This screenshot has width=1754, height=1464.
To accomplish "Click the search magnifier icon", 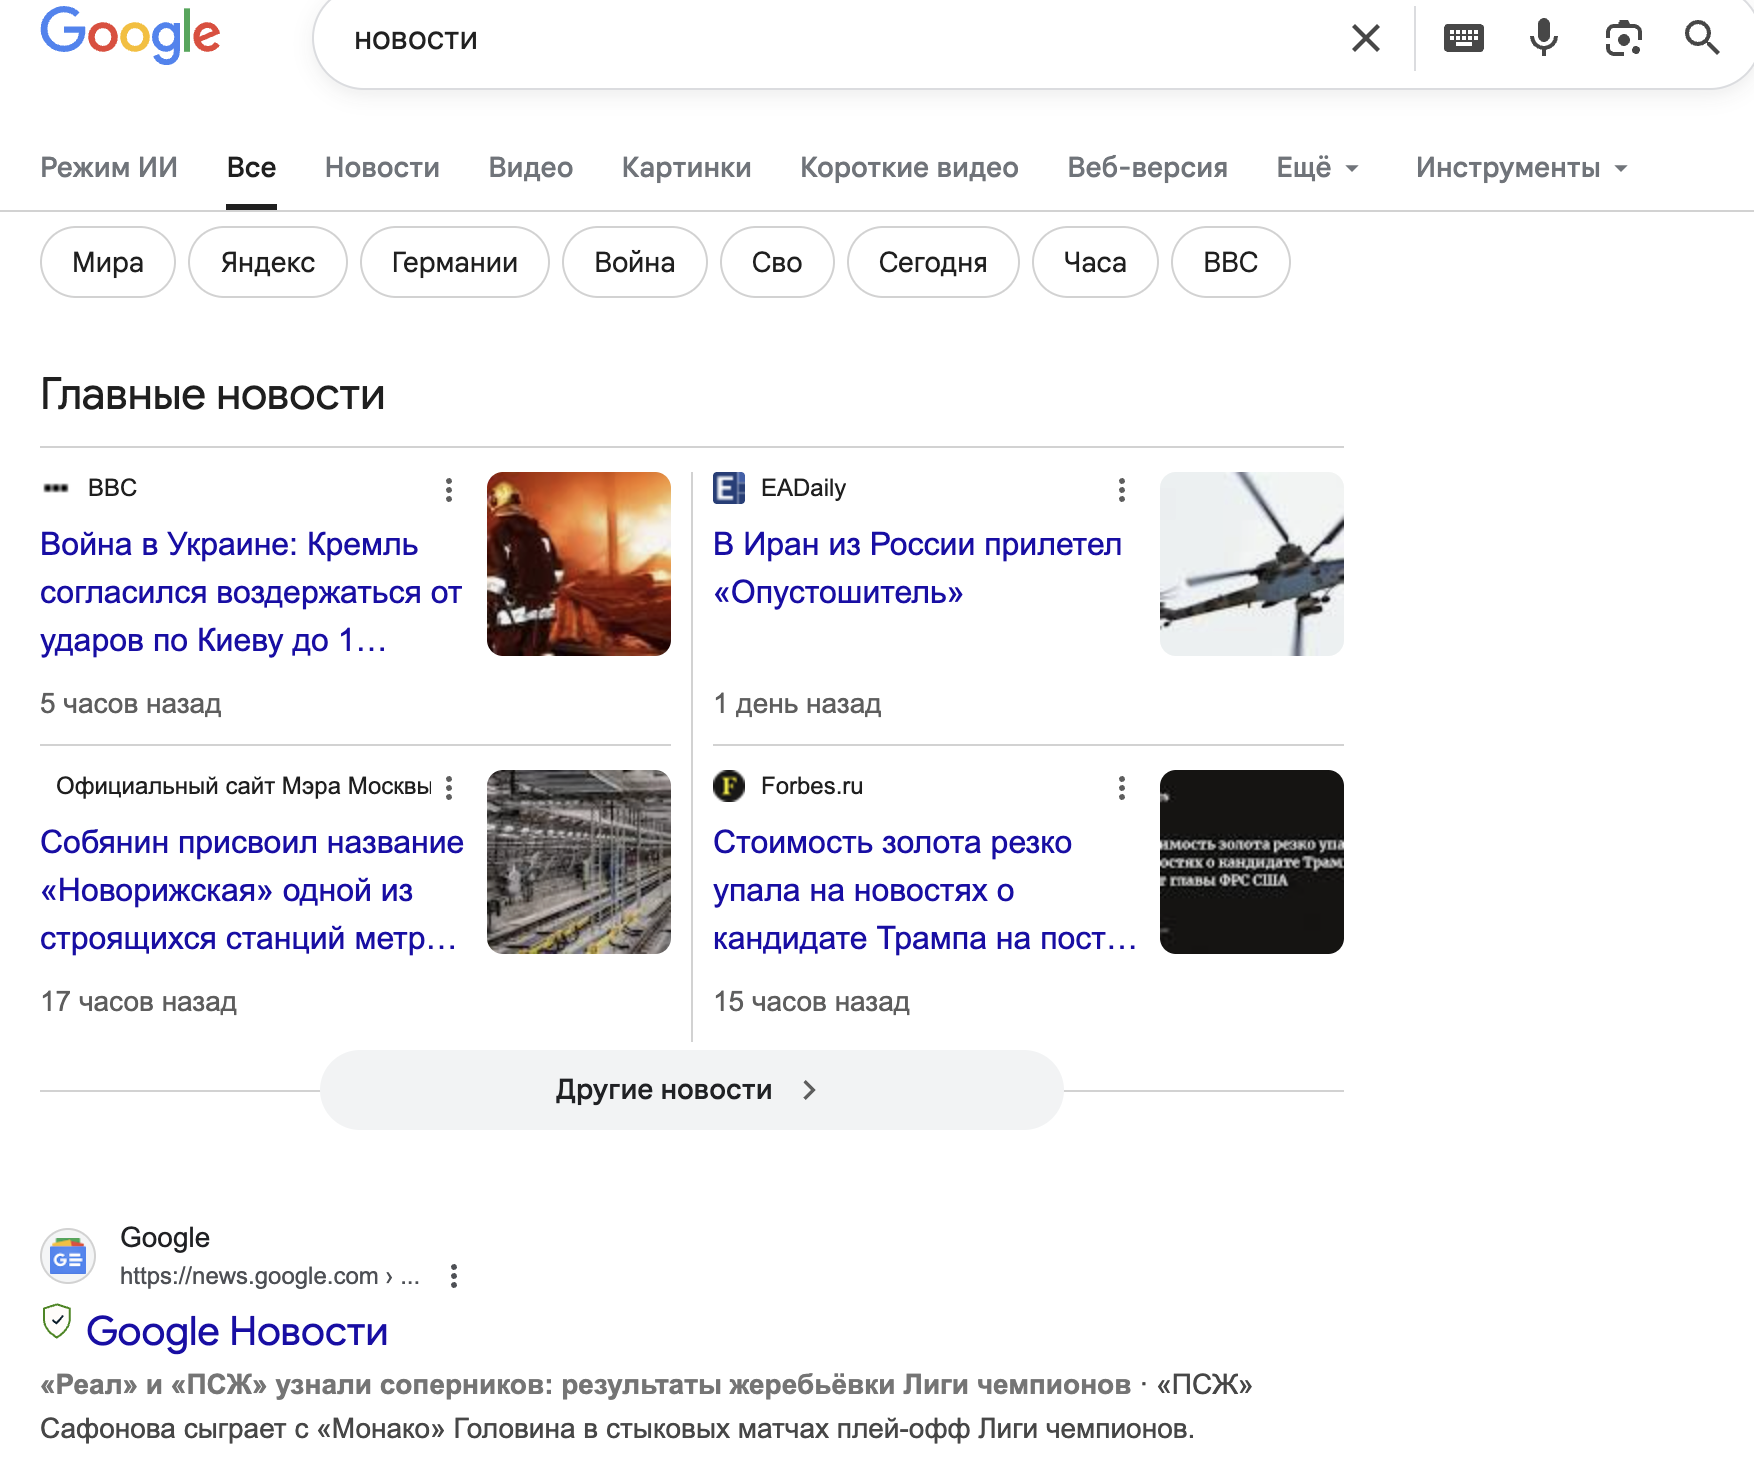I will point(1704,38).
